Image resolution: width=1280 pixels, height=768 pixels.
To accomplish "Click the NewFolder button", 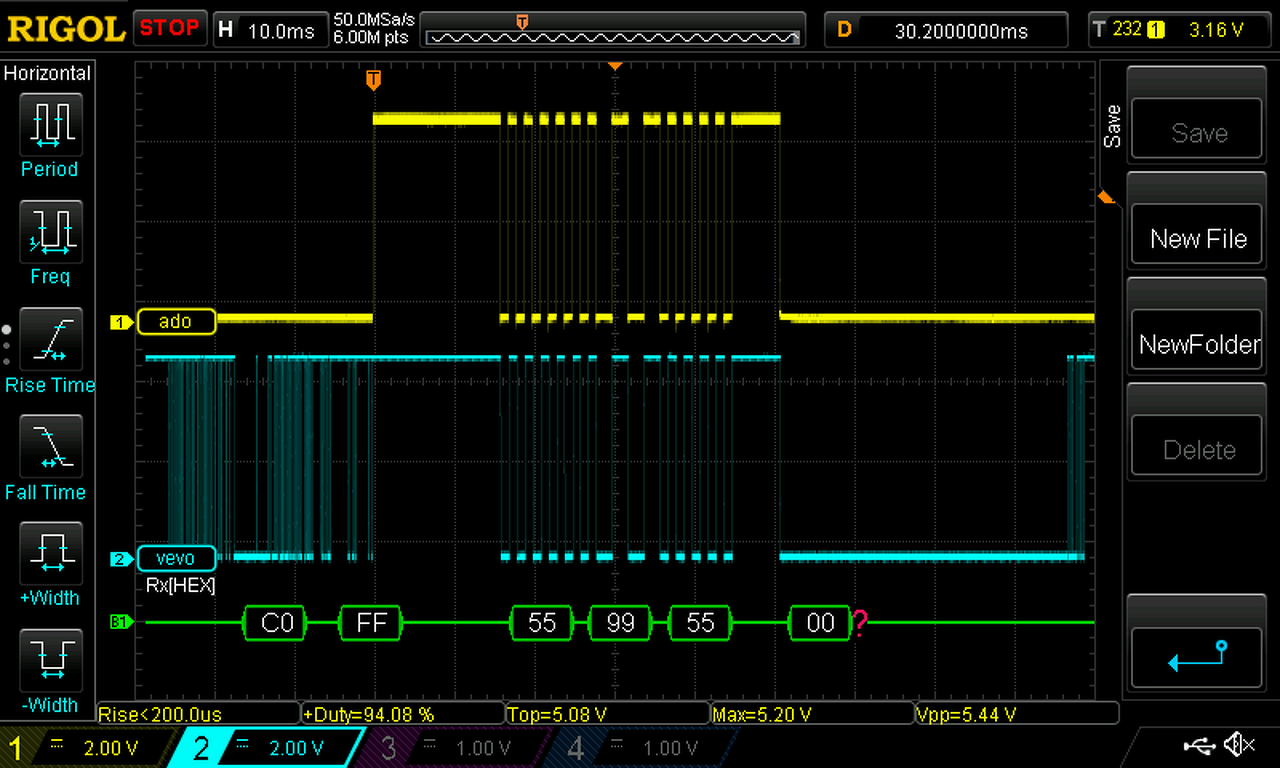I will click(x=1196, y=342).
